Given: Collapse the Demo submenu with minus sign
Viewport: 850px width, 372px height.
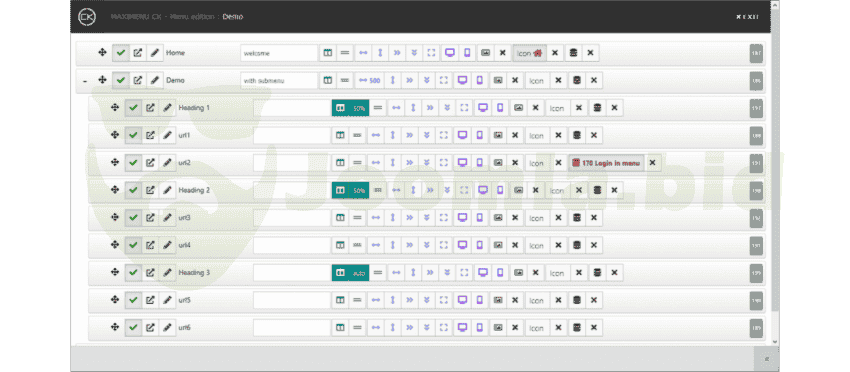Looking at the screenshot, I should [85, 81].
